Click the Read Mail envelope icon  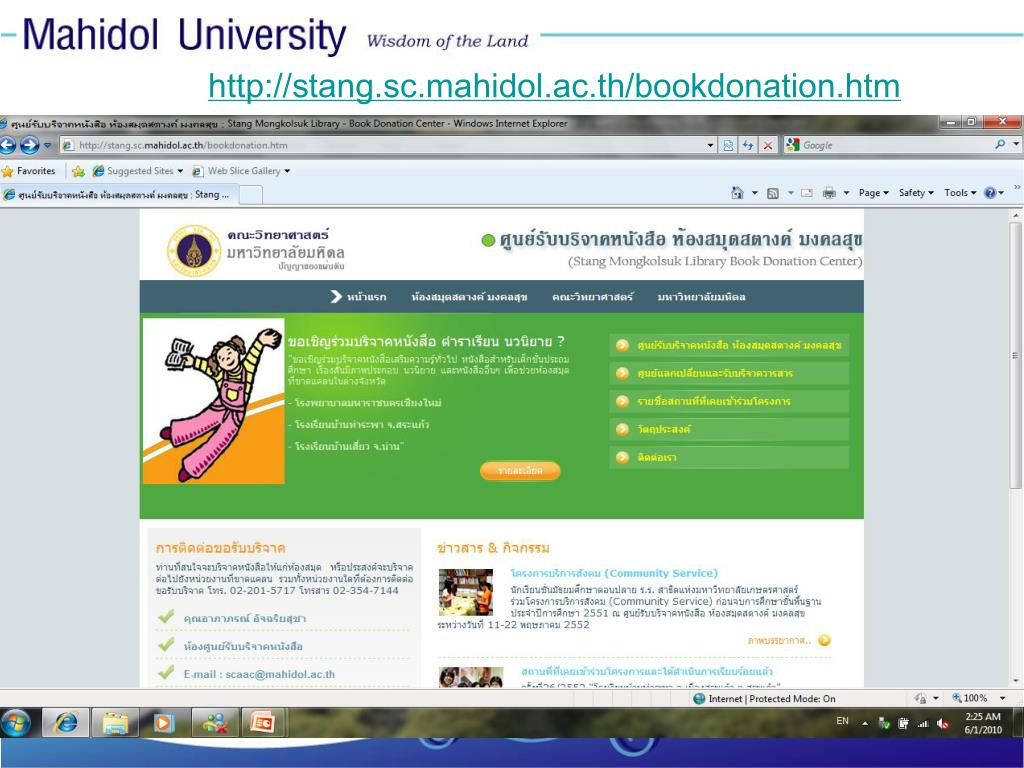(x=807, y=193)
